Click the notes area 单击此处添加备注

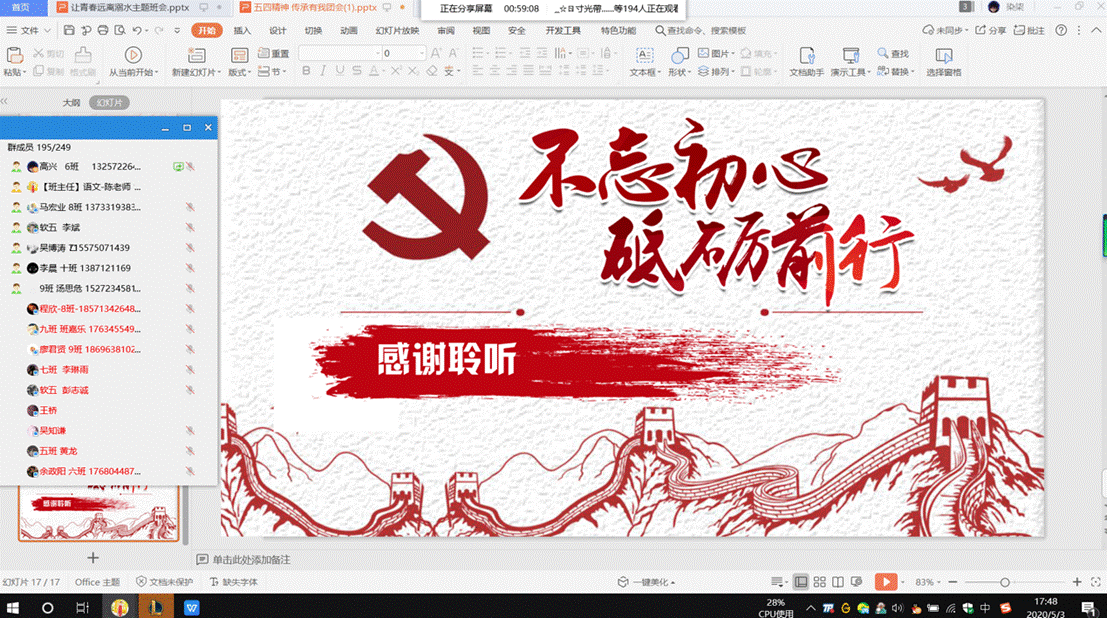[x=251, y=559]
